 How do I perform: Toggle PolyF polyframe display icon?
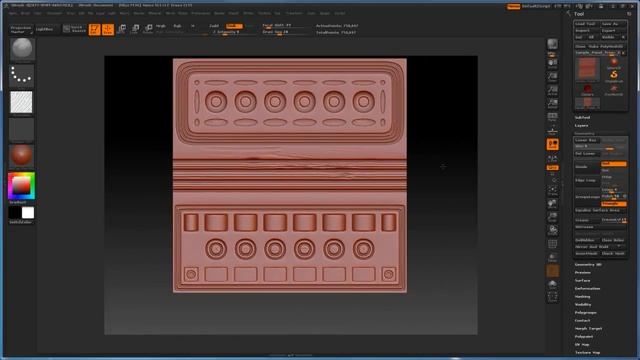click(x=553, y=244)
